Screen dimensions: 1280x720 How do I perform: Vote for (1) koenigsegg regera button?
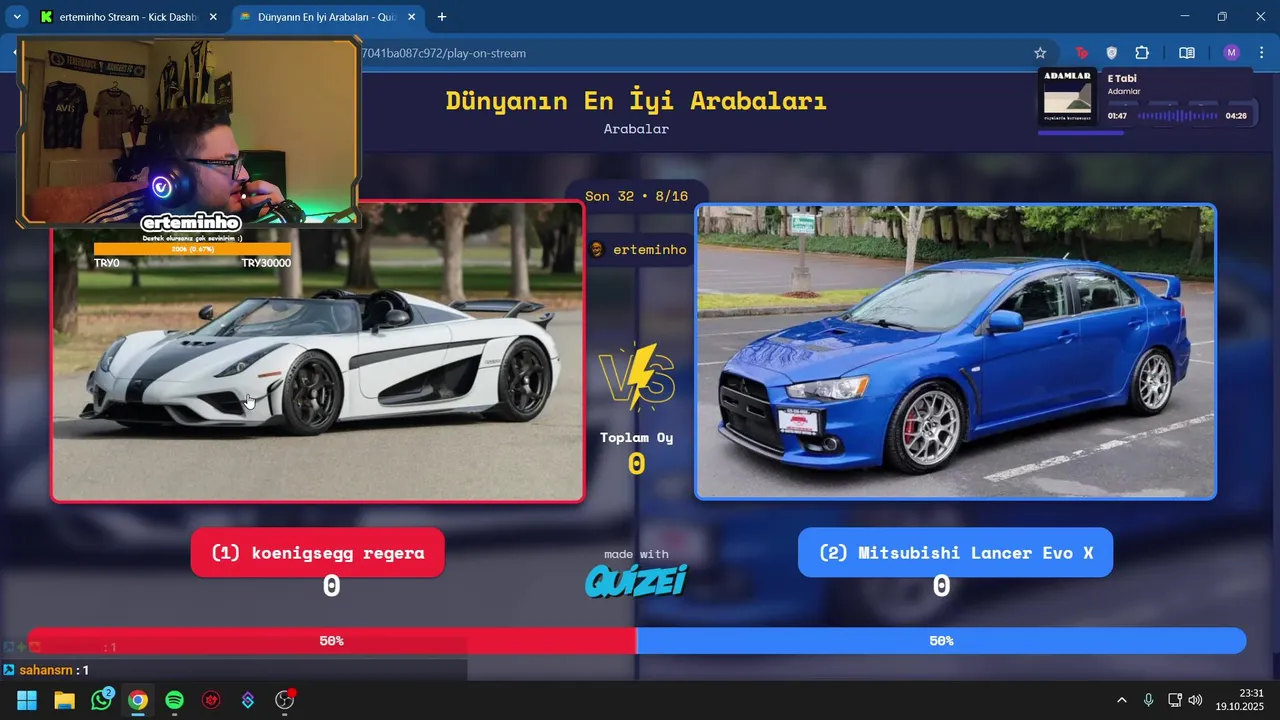pos(318,552)
